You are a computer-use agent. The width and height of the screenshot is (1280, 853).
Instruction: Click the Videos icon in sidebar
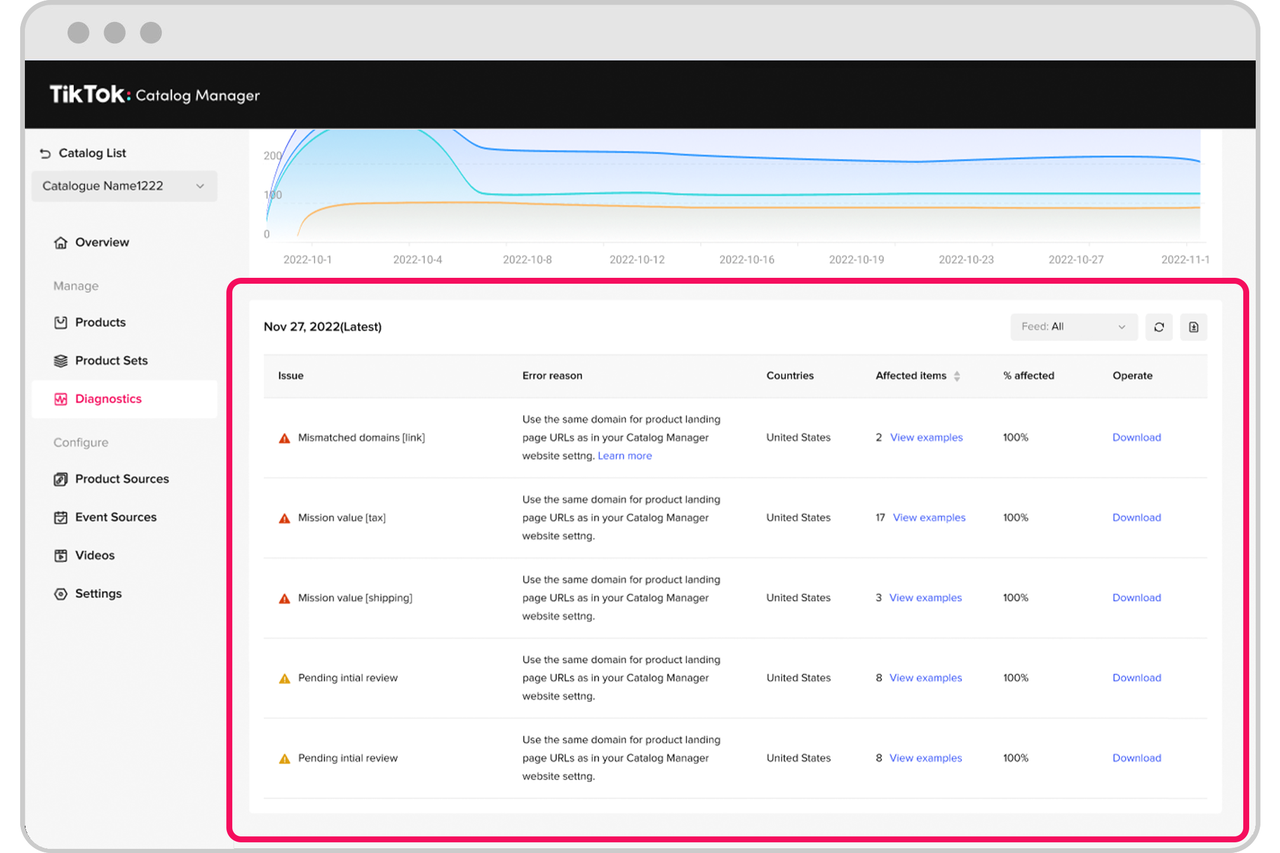pos(61,556)
